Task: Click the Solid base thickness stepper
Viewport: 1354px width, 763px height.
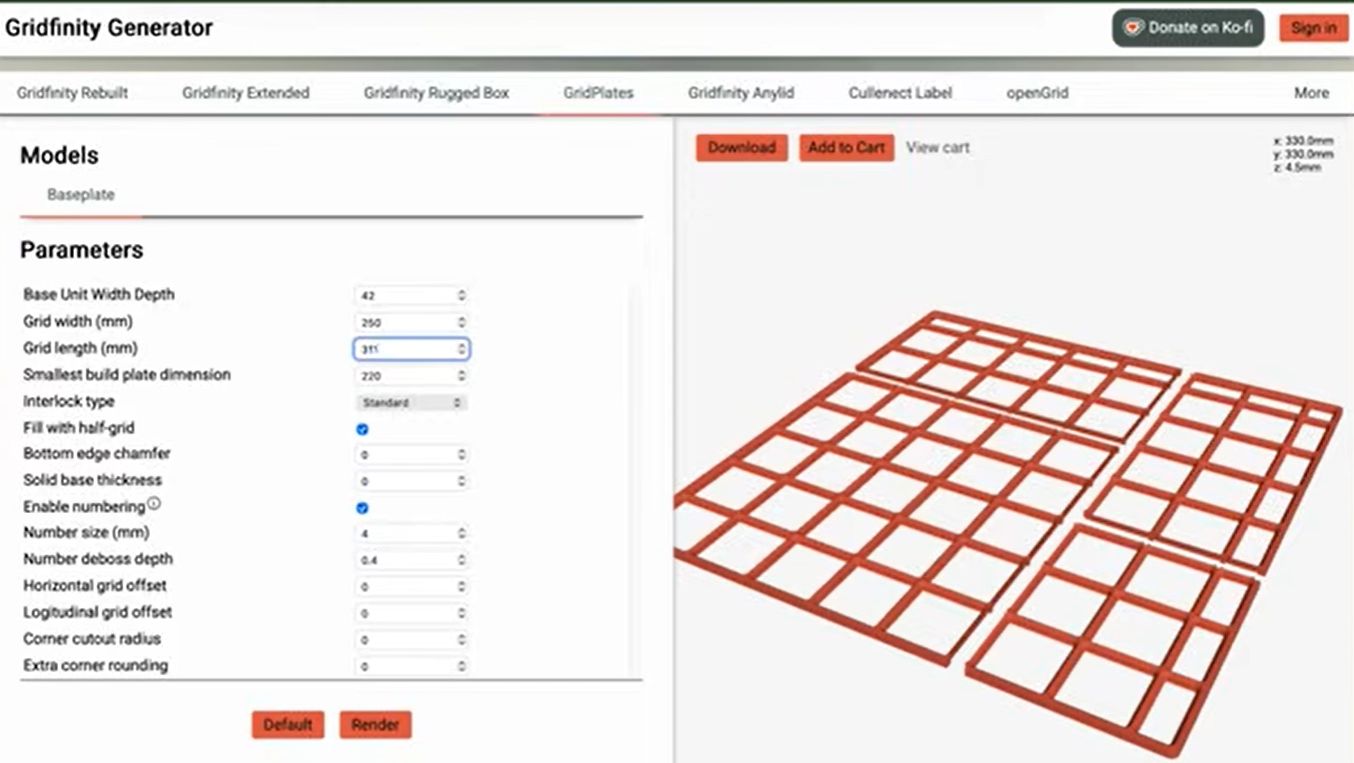Action: (461, 481)
